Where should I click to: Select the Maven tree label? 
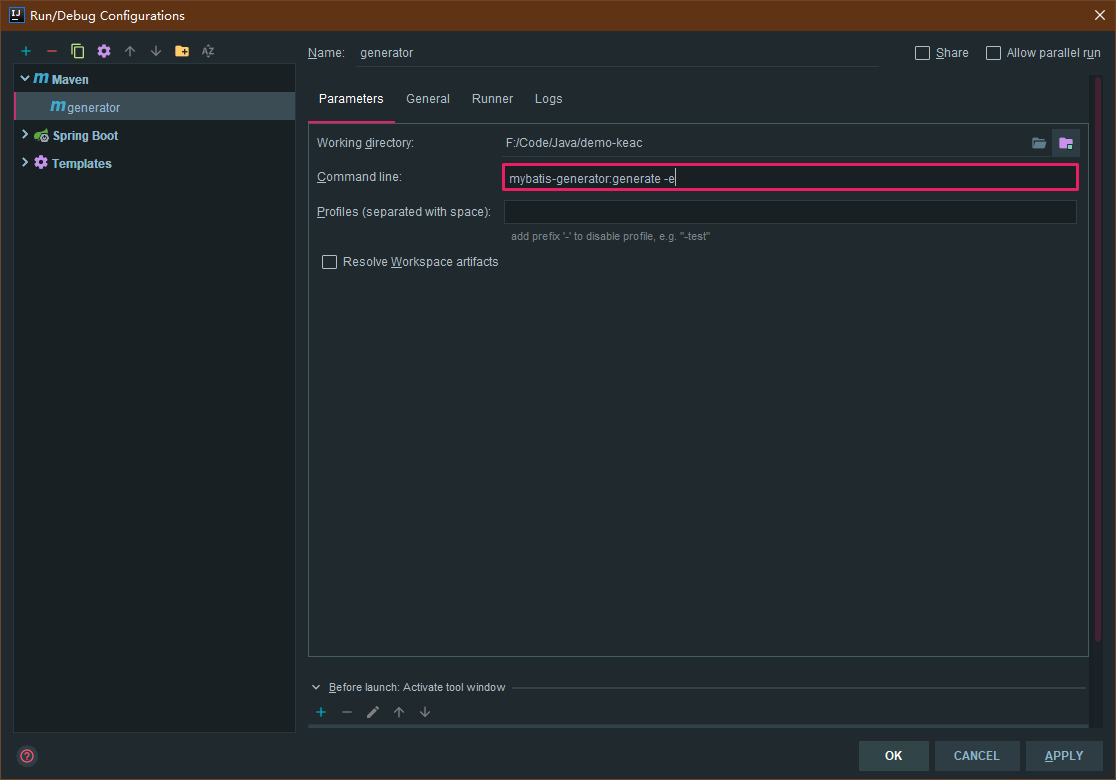[70, 79]
